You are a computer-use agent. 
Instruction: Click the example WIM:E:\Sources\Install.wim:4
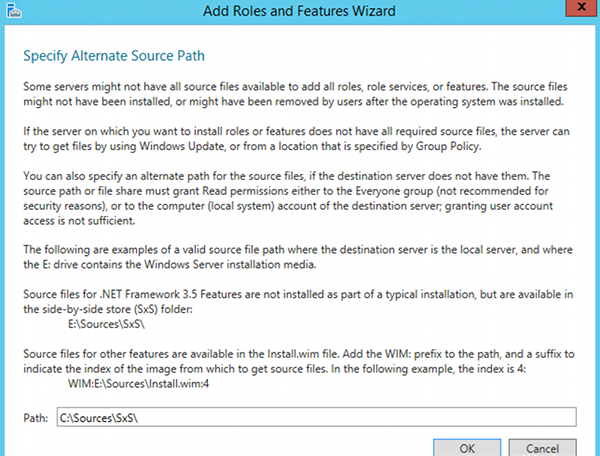coord(139,384)
